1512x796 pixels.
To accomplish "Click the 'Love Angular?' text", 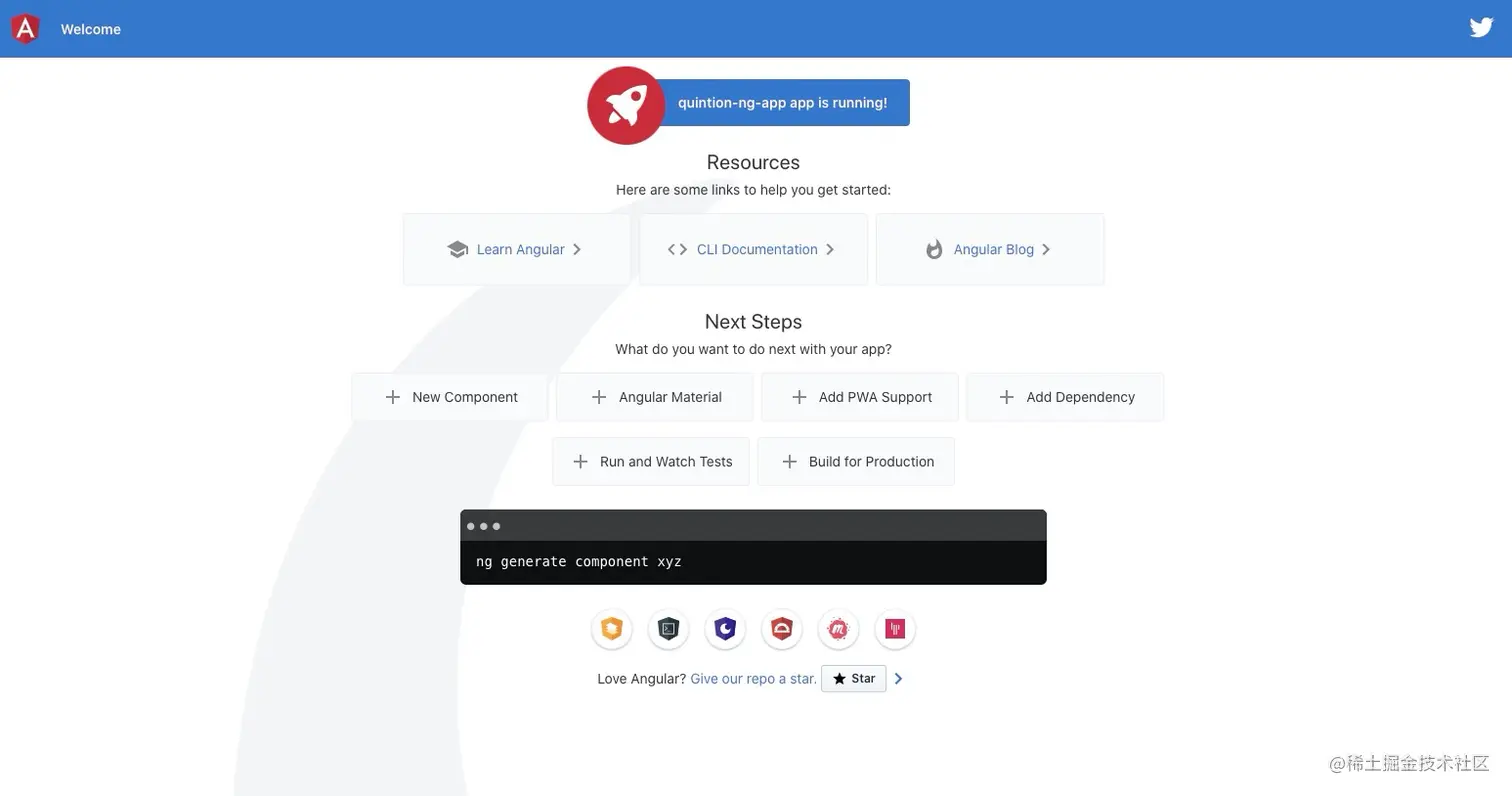I will pos(642,679).
